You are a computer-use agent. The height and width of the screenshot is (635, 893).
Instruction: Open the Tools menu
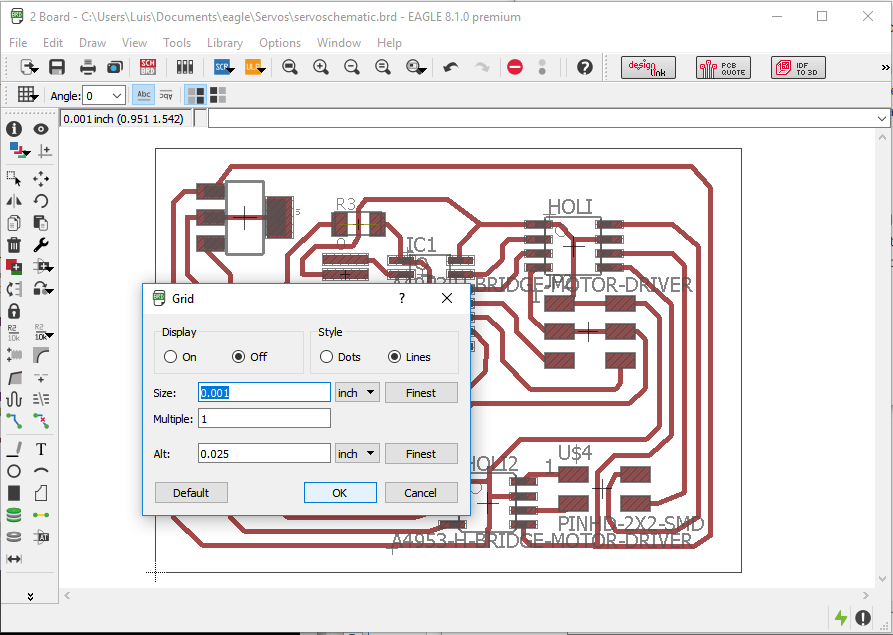pyautogui.click(x=177, y=43)
